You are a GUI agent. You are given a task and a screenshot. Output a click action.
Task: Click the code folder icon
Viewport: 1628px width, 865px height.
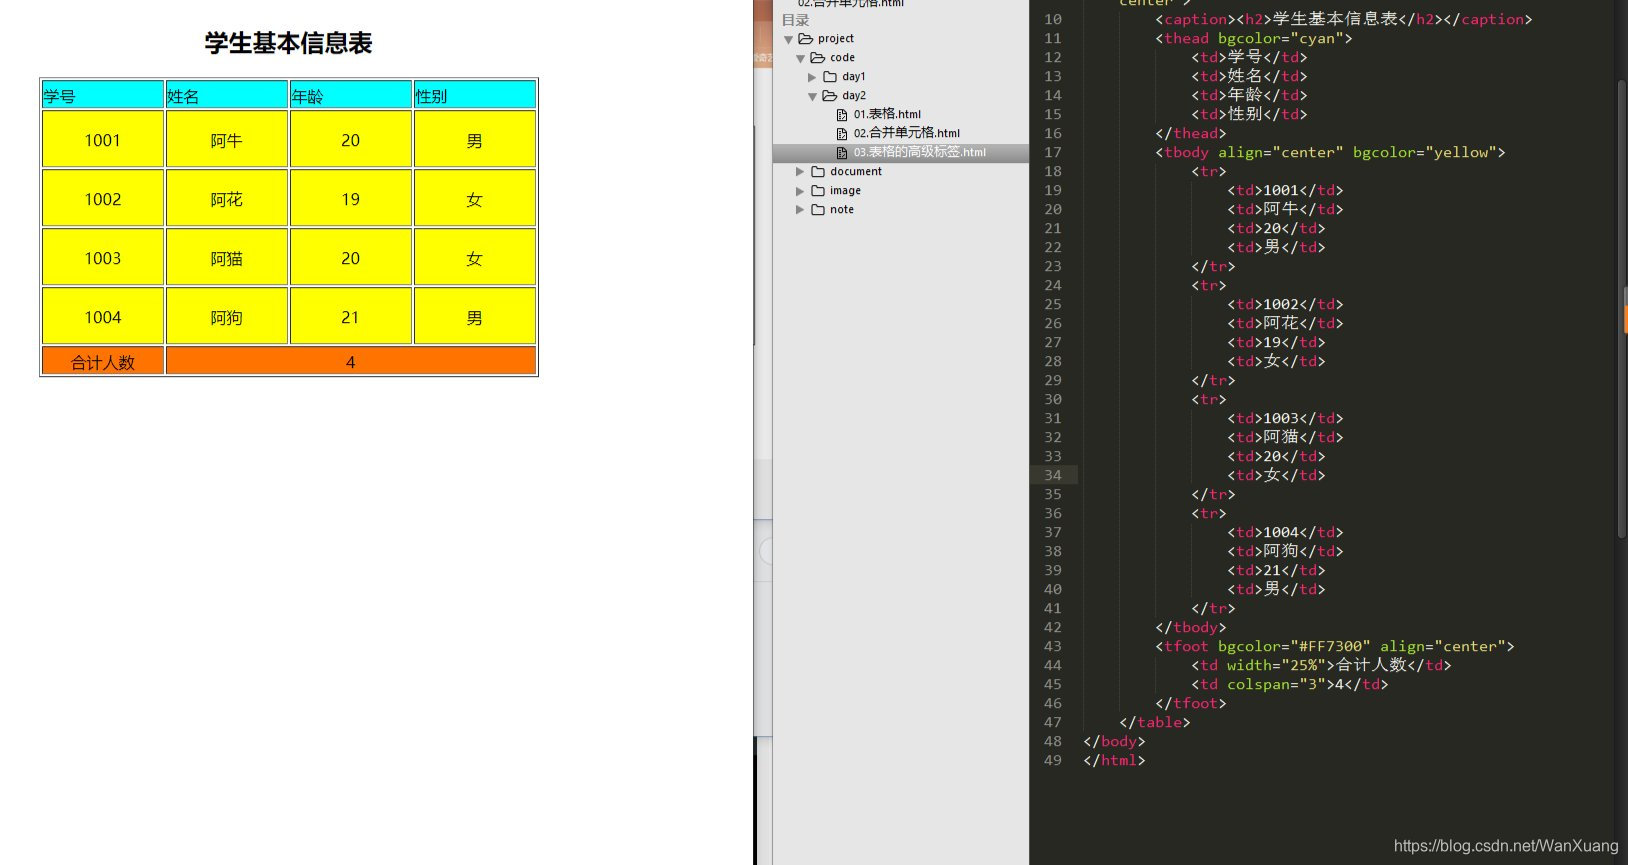(817, 58)
